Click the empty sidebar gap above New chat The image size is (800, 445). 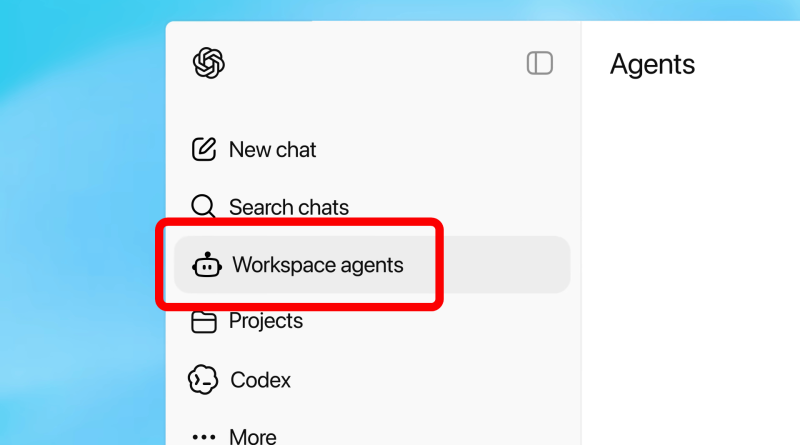pyautogui.click(x=372, y=107)
